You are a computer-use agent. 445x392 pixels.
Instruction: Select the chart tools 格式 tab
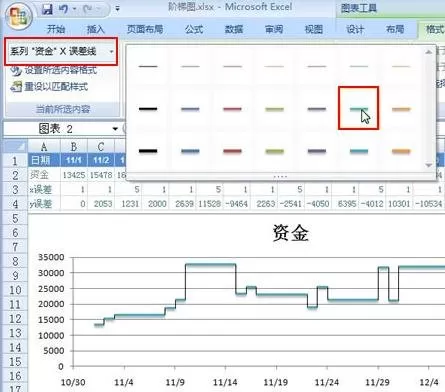(433, 29)
